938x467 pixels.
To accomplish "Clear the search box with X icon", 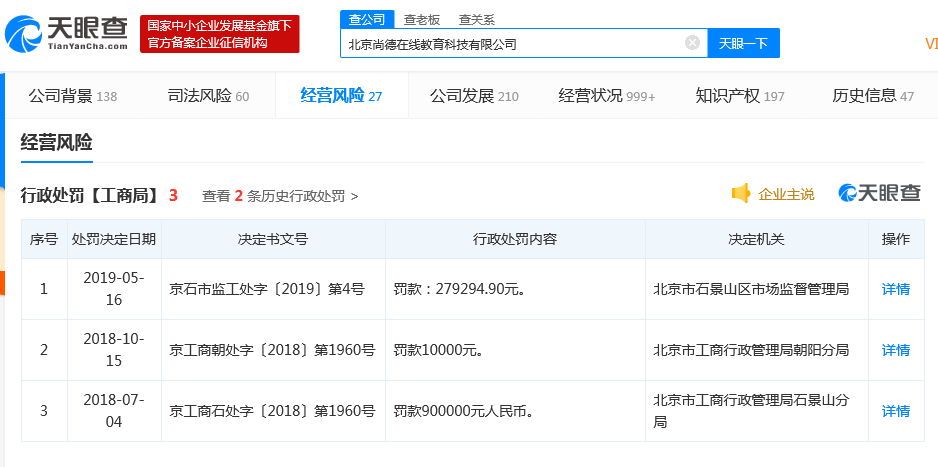I will pos(692,43).
